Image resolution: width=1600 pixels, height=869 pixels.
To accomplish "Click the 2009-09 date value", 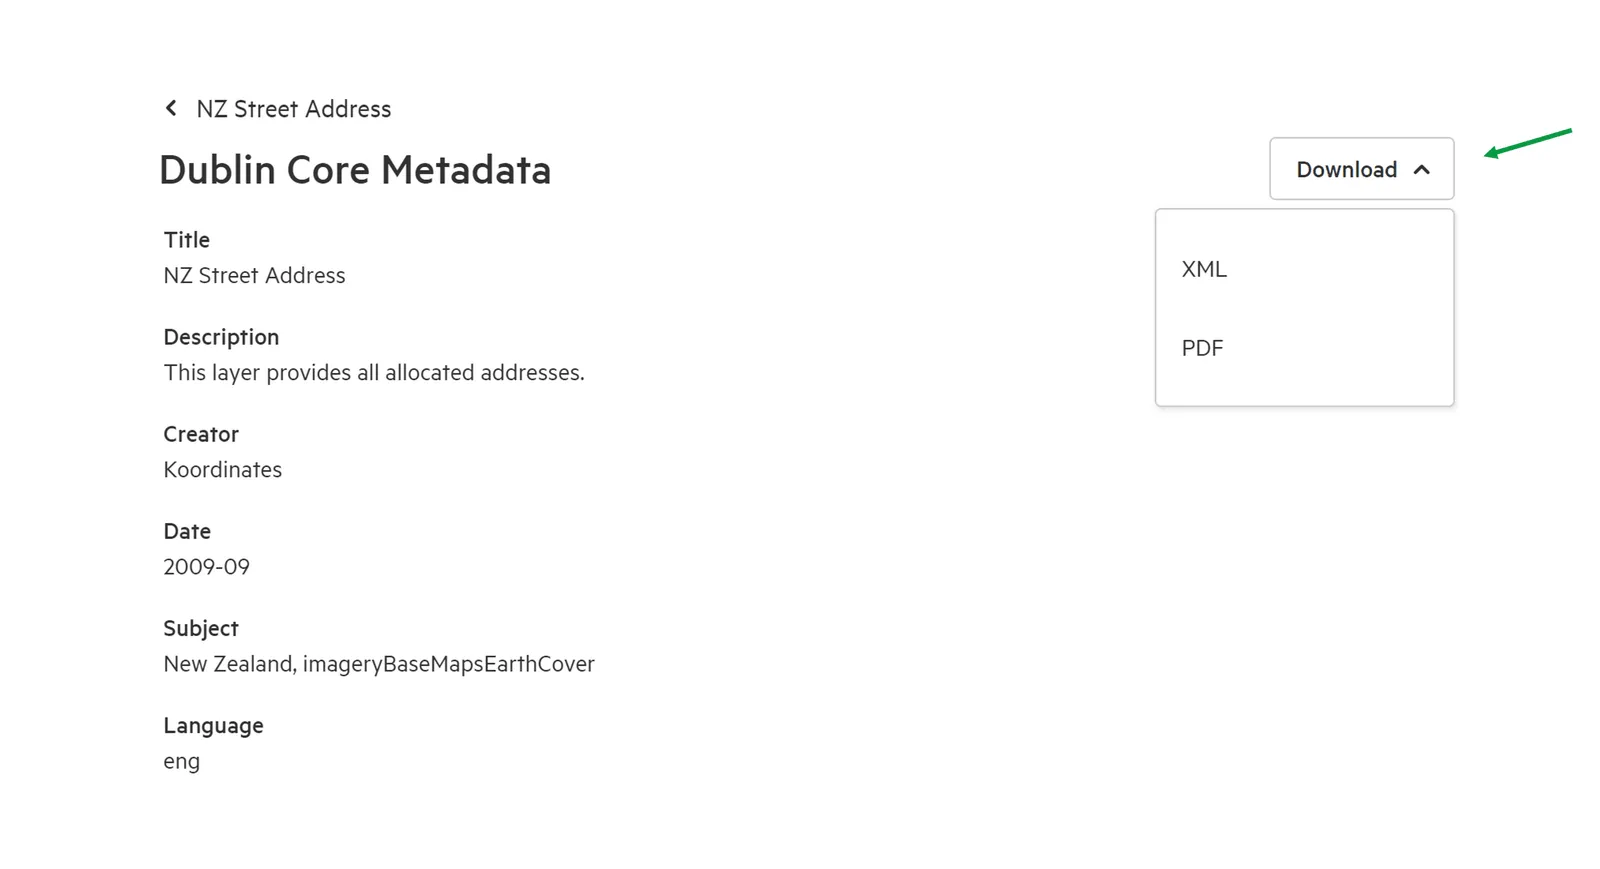I will coord(207,566).
